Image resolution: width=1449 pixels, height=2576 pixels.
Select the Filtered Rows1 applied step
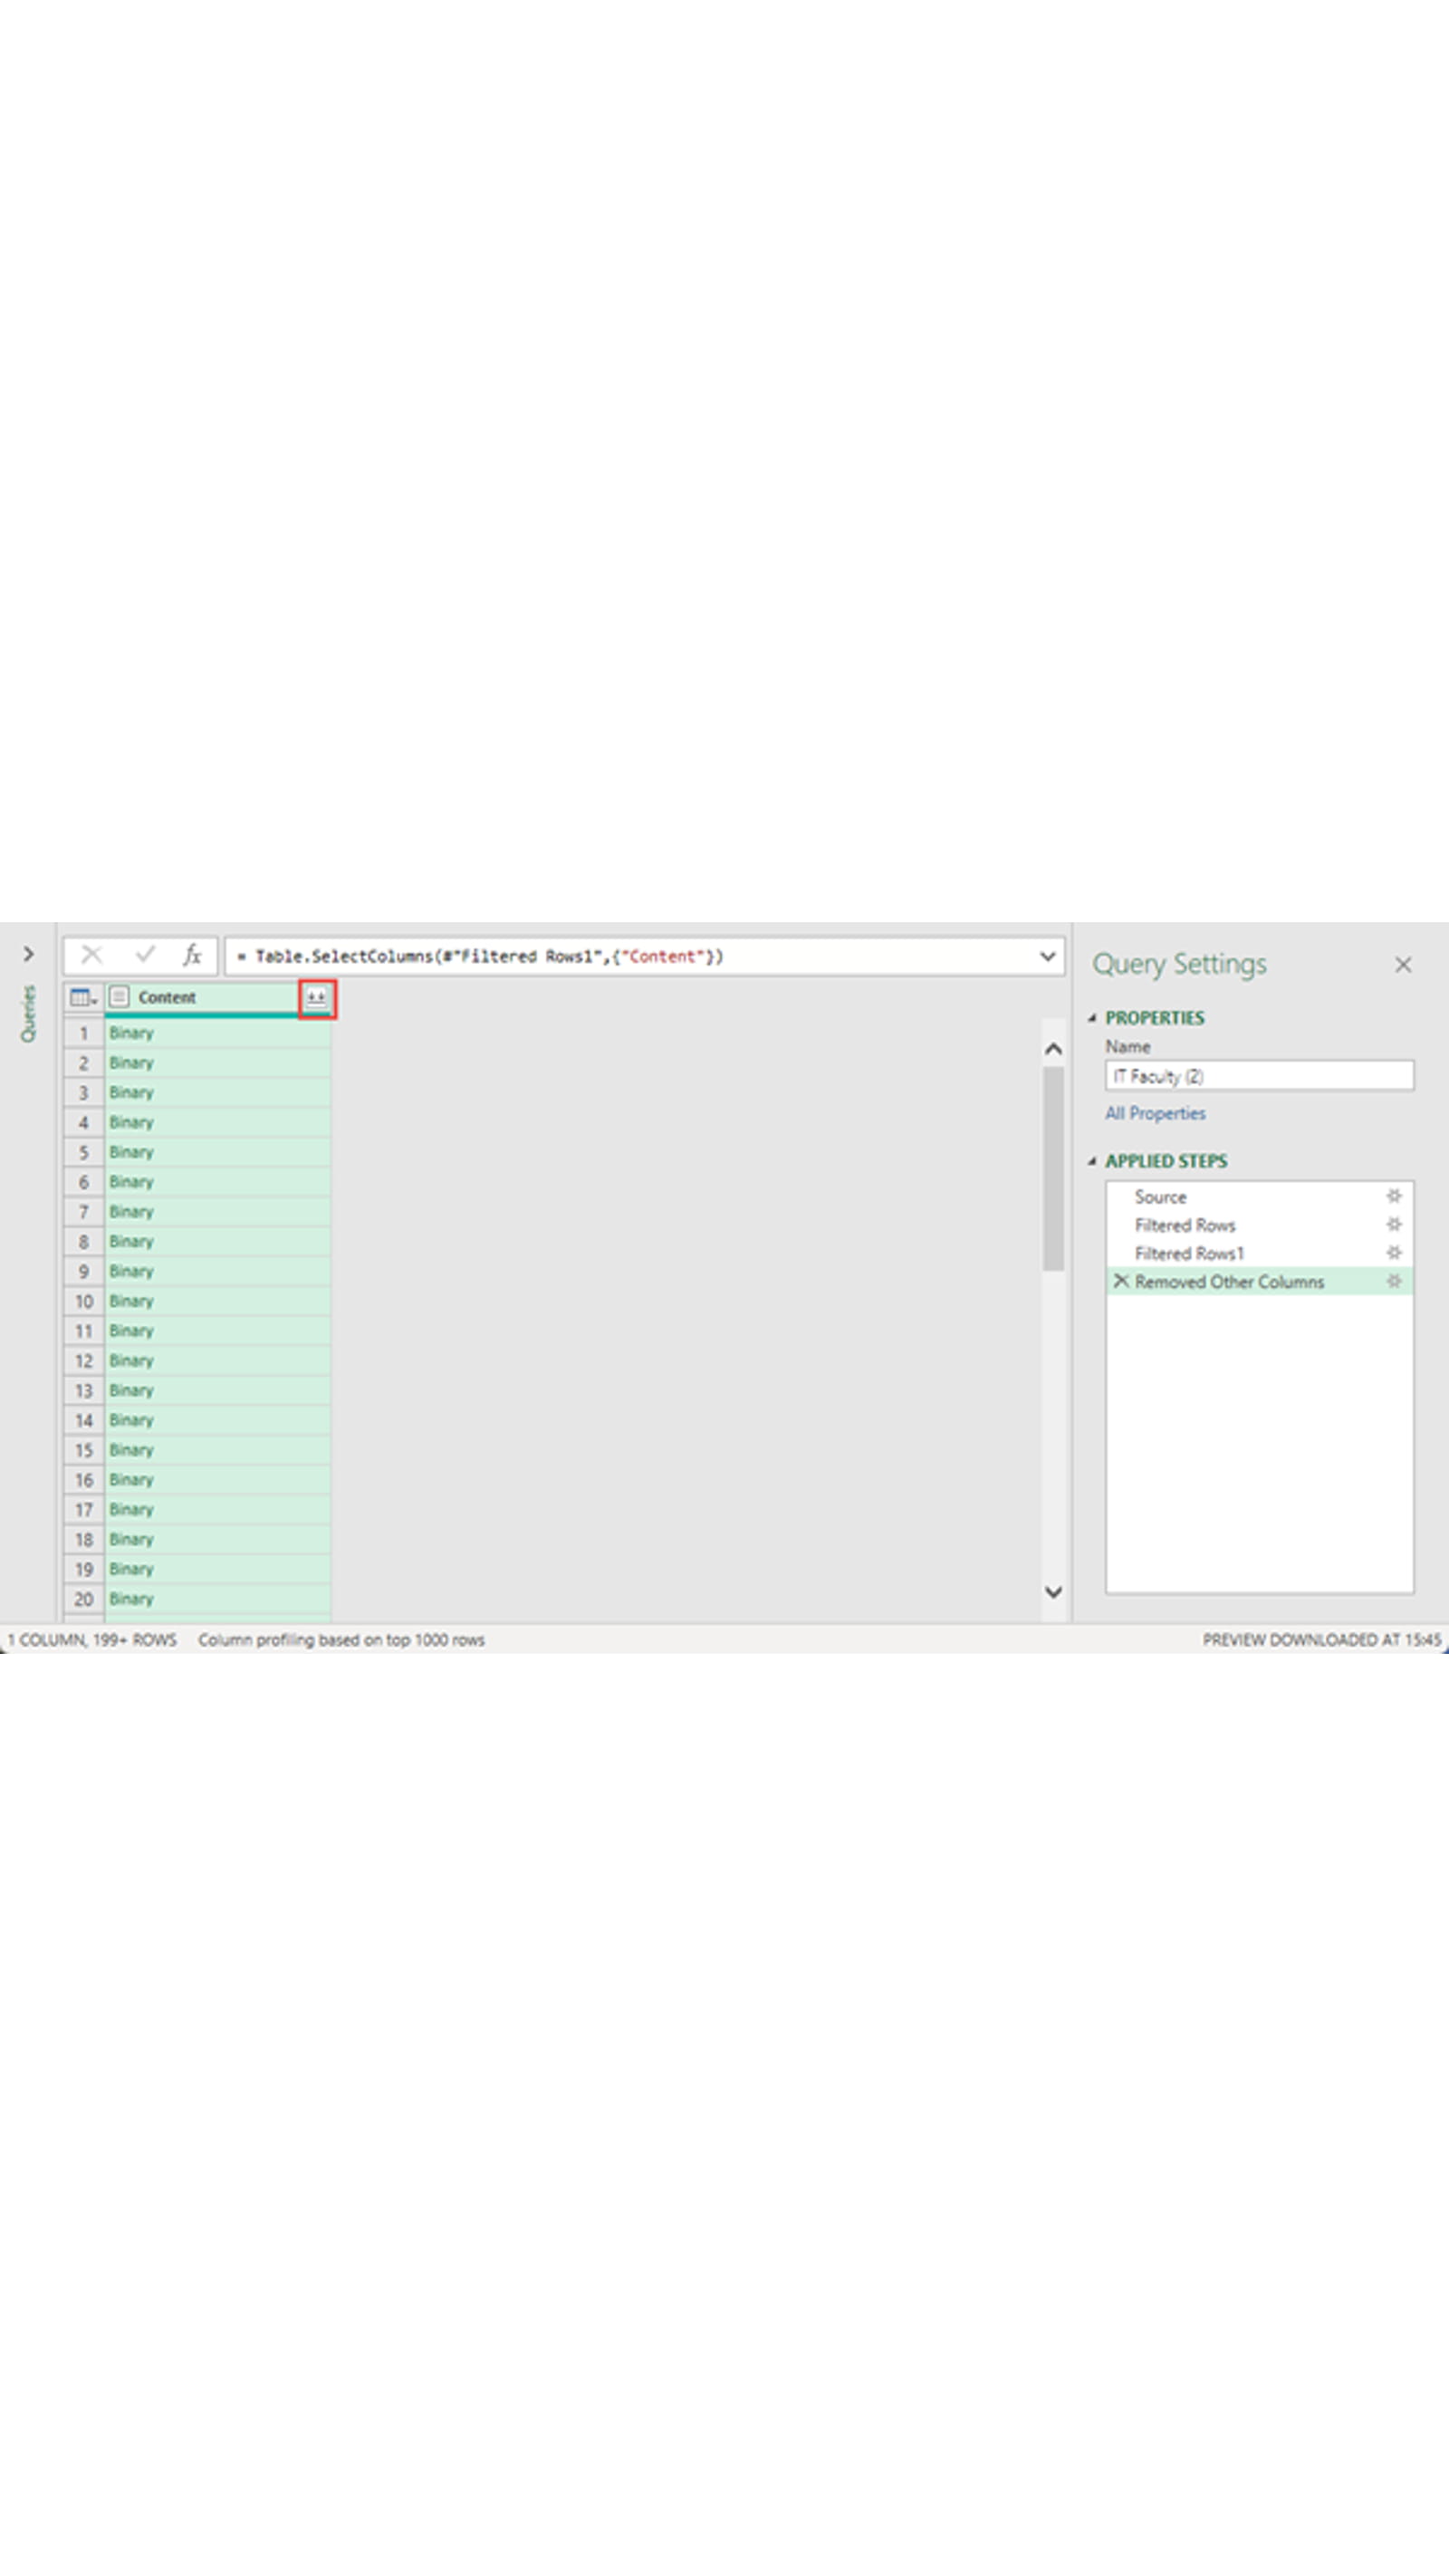tap(1189, 1253)
